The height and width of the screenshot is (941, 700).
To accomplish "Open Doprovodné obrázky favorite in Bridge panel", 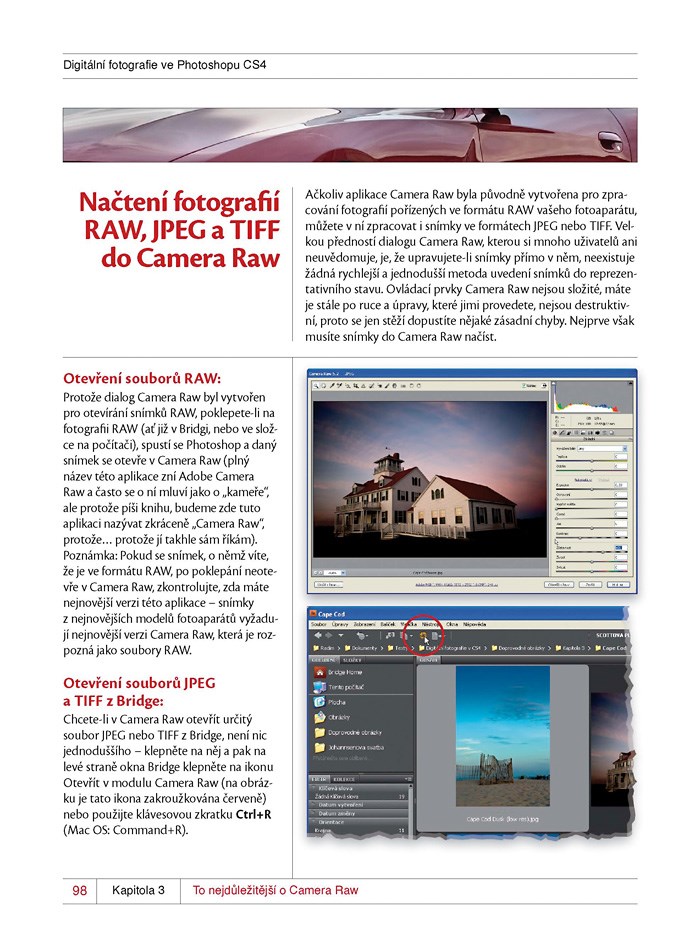I will pyautogui.click(x=348, y=732).
